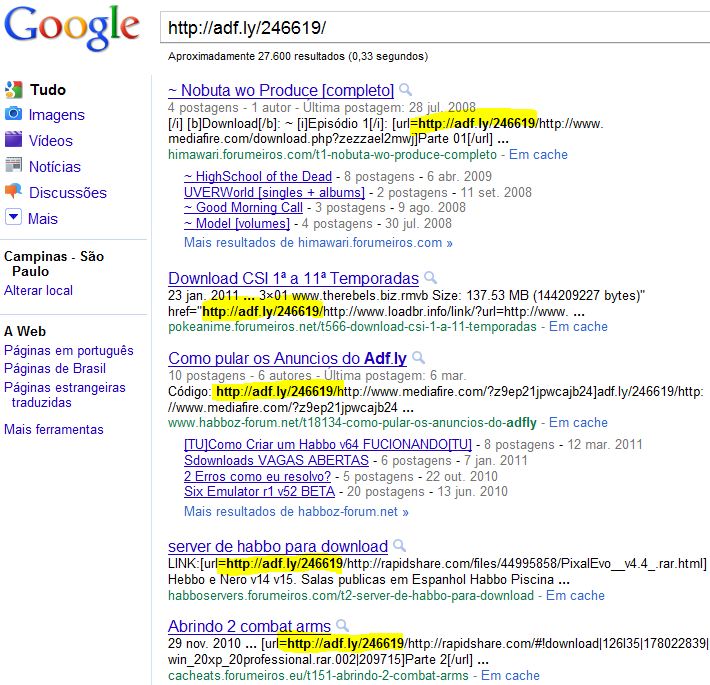Open server de habbo para download result
Viewport: 710px width, 685px height.
click(278, 546)
